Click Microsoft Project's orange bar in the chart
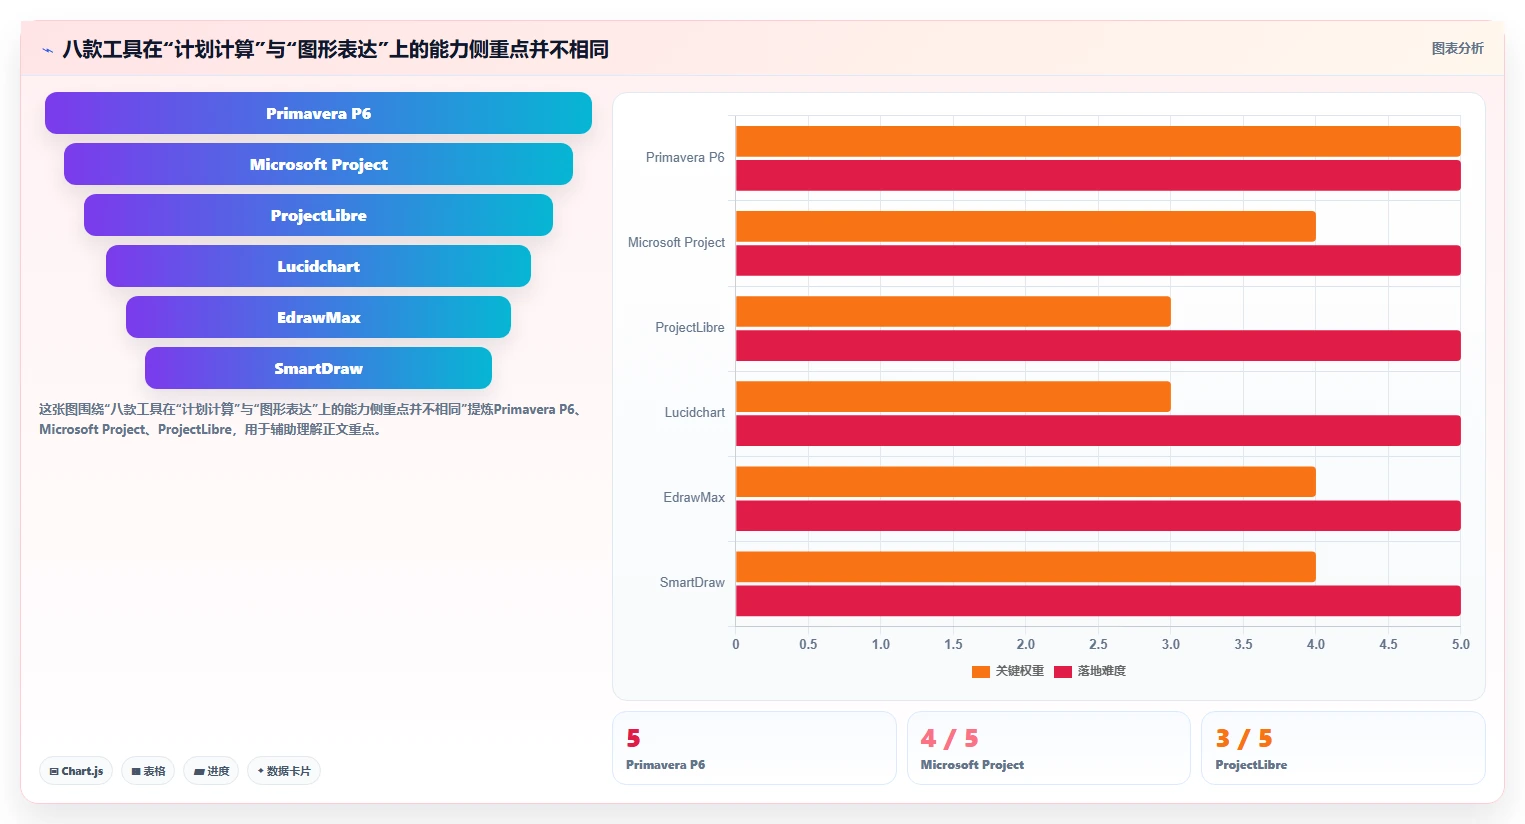Viewport: 1525px width, 824px height. 1026,226
